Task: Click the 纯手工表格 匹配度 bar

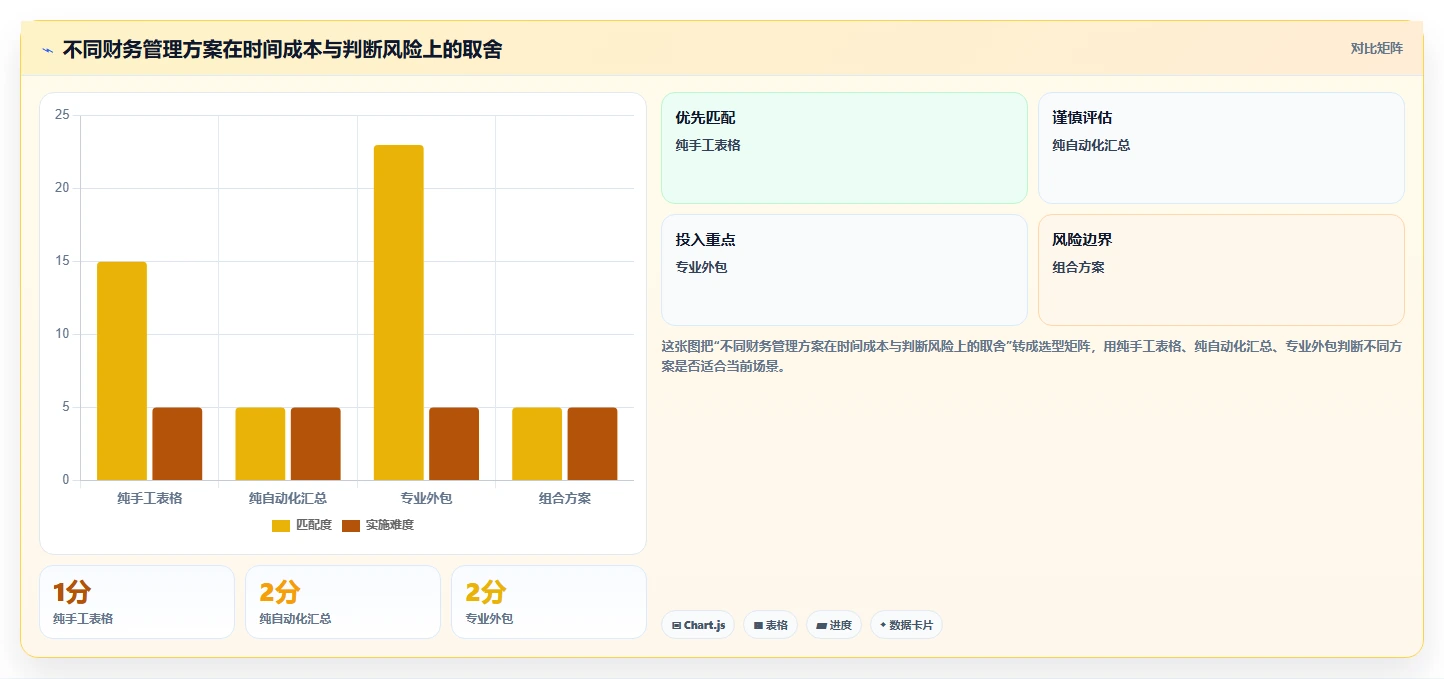Action: click(122, 371)
